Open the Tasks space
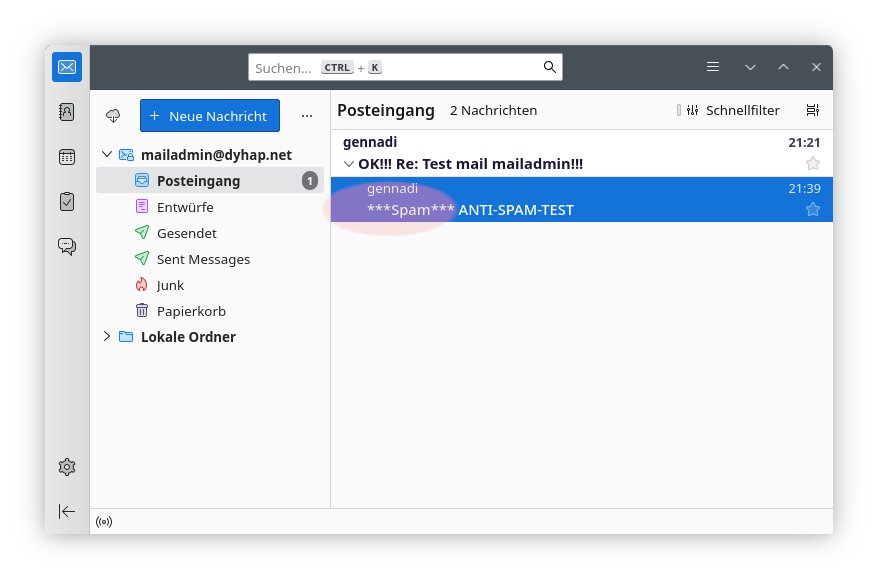 pos(67,201)
